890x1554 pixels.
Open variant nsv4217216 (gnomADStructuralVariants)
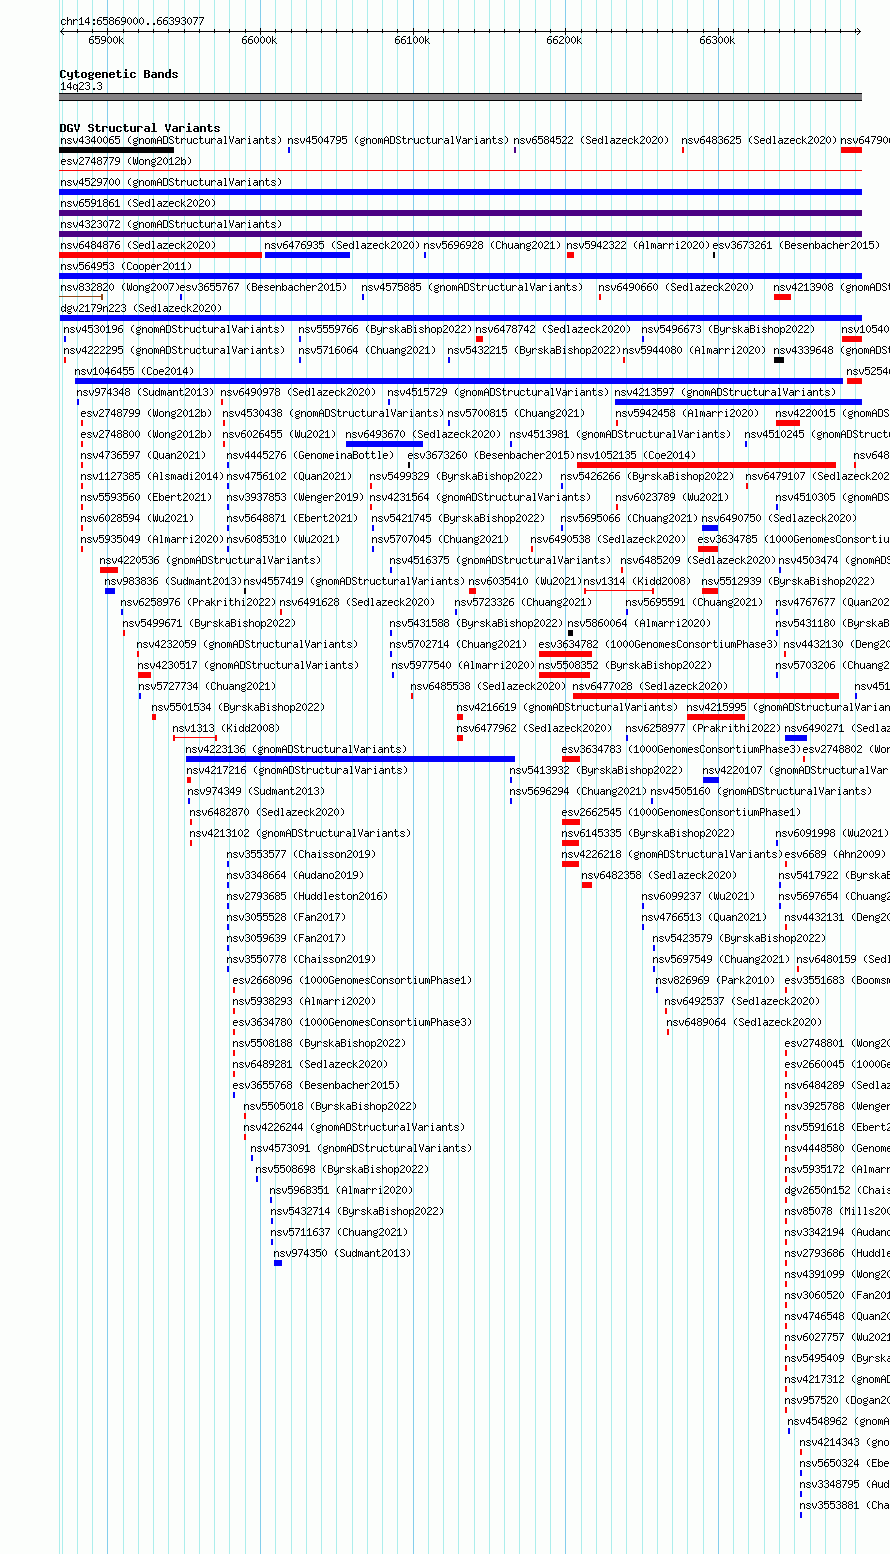click(x=298, y=770)
